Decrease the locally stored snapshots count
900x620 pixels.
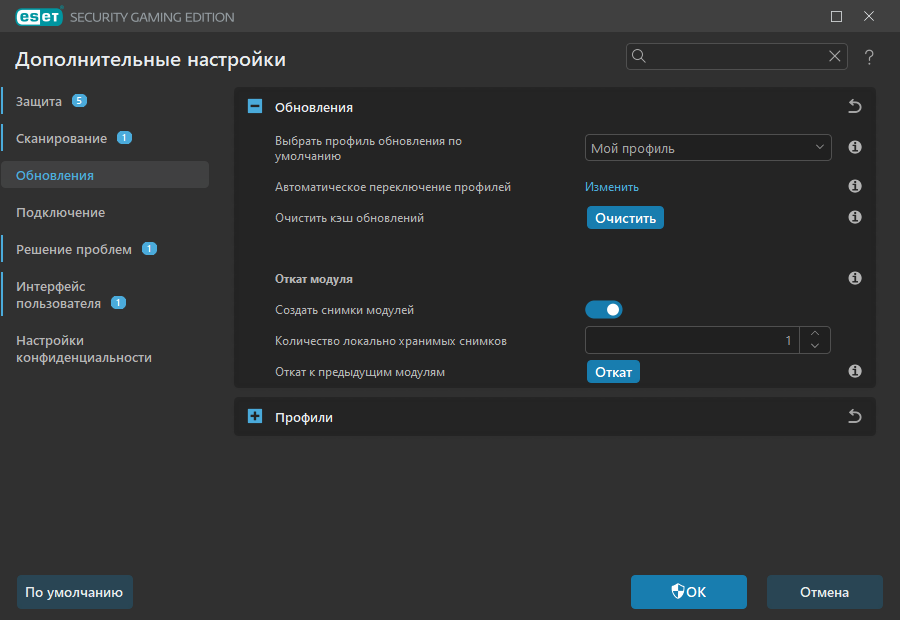pyautogui.click(x=814, y=346)
